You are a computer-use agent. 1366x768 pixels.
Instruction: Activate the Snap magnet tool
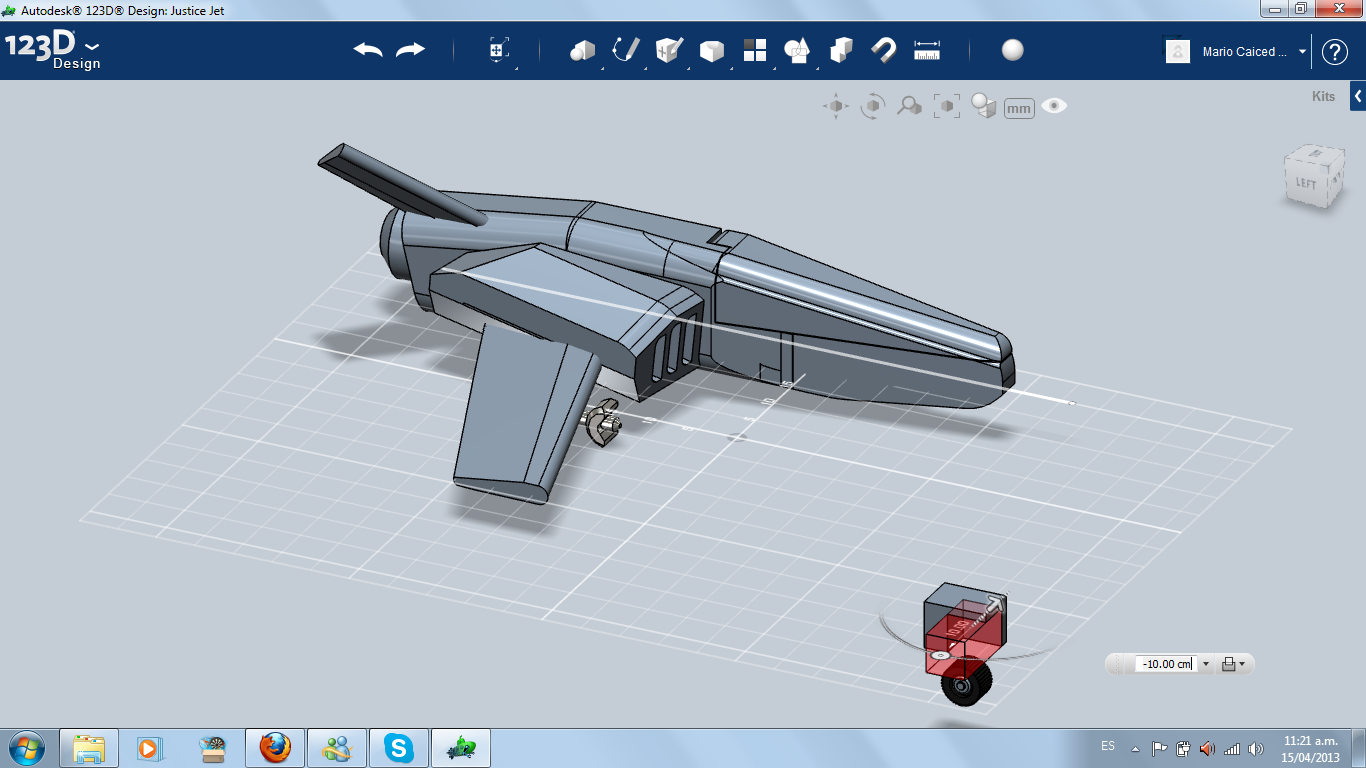click(884, 50)
